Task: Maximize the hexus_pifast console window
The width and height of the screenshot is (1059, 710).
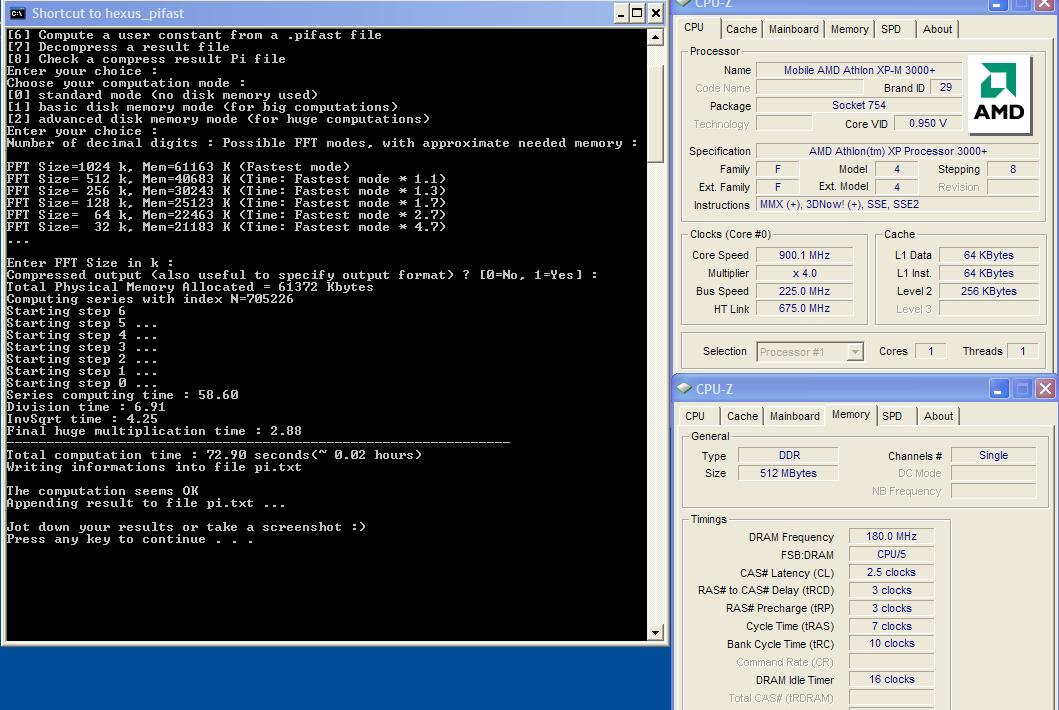Action: (637, 13)
